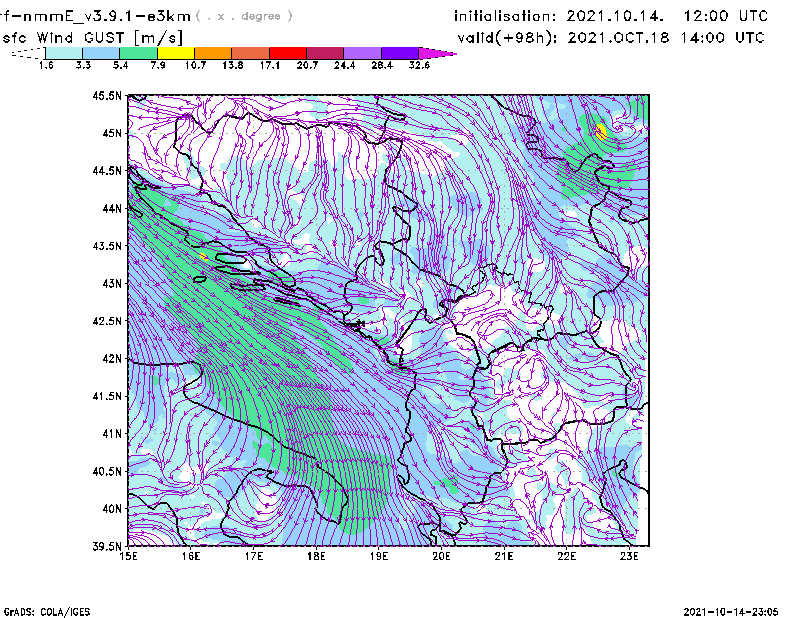This screenshot has height=618, width=800.
Task: Click the red 17.1–20.7 legend swatch
Action: point(288,53)
